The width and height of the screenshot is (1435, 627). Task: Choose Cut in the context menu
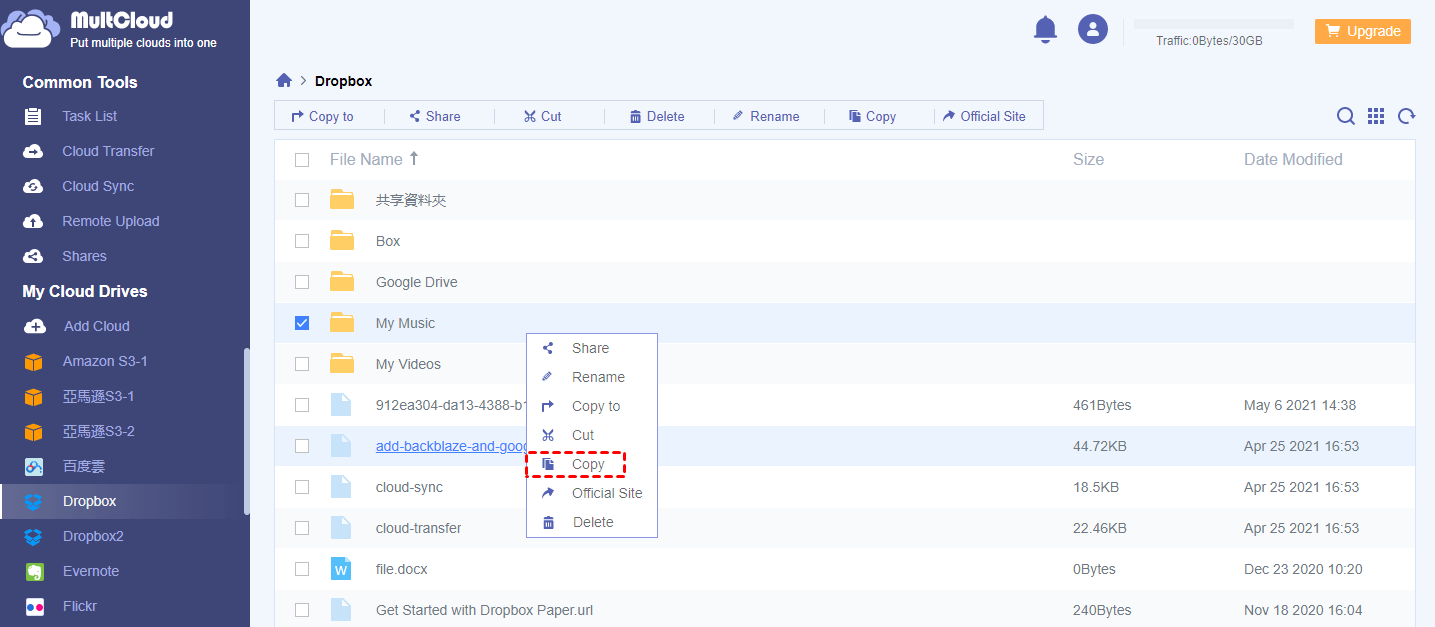click(x=591, y=435)
